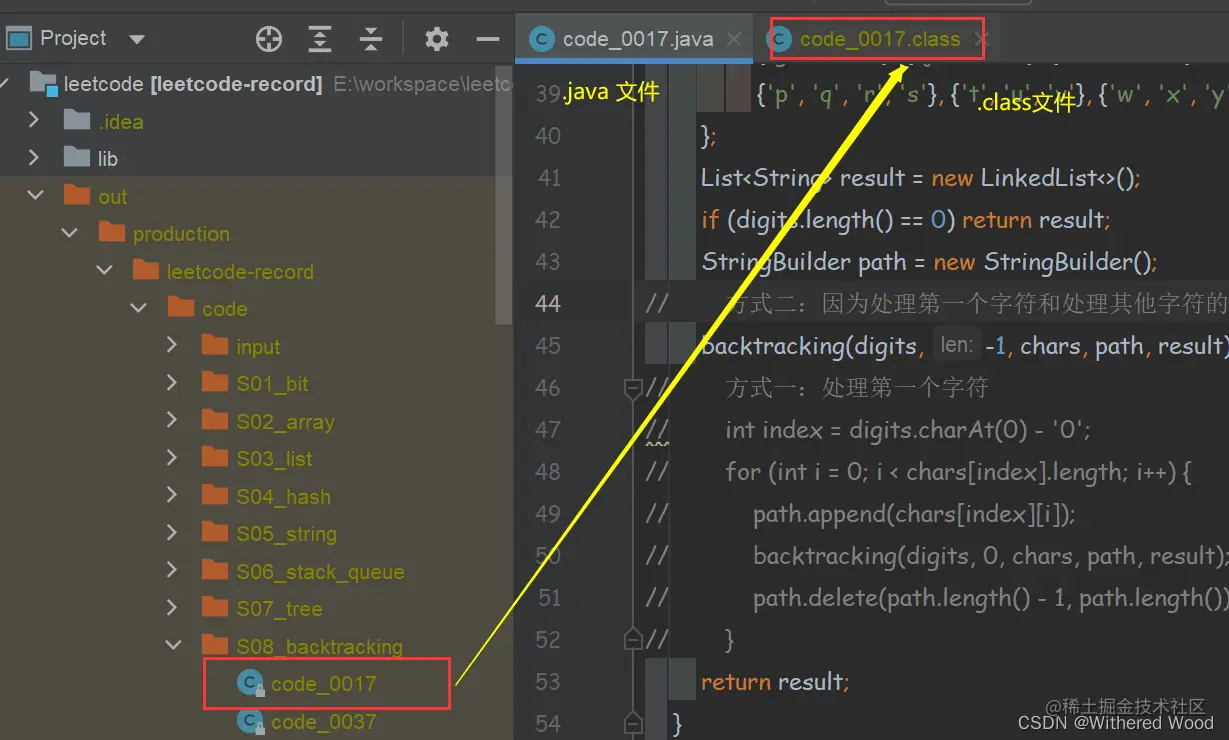Open Project panel settings gear
Viewport: 1229px width, 740px height.
[x=437, y=39]
